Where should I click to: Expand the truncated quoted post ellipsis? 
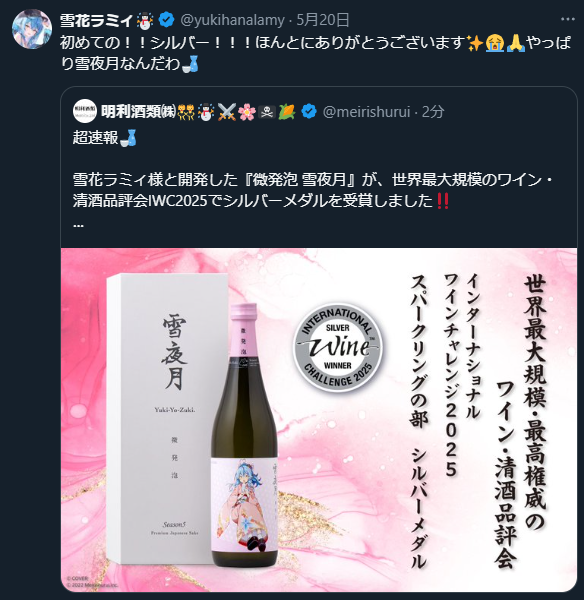[x=78, y=225]
